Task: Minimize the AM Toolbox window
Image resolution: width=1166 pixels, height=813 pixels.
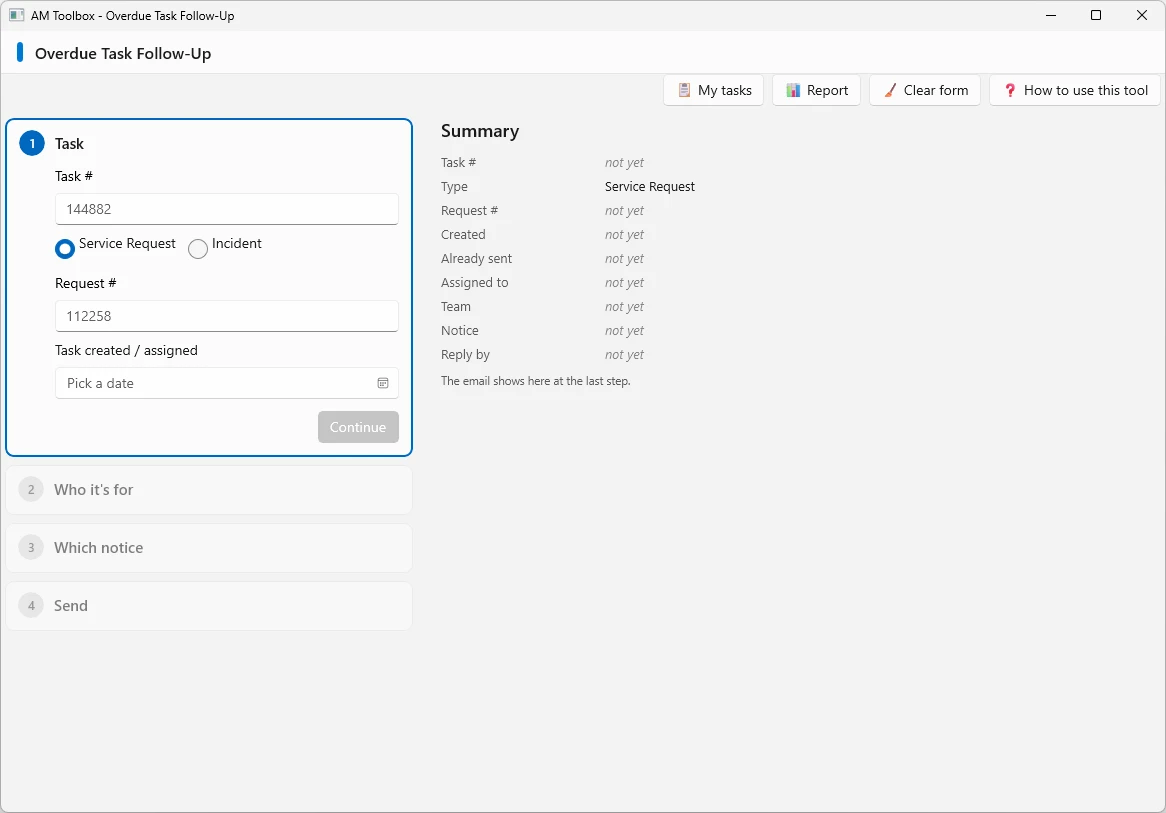Action: tap(1051, 15)
